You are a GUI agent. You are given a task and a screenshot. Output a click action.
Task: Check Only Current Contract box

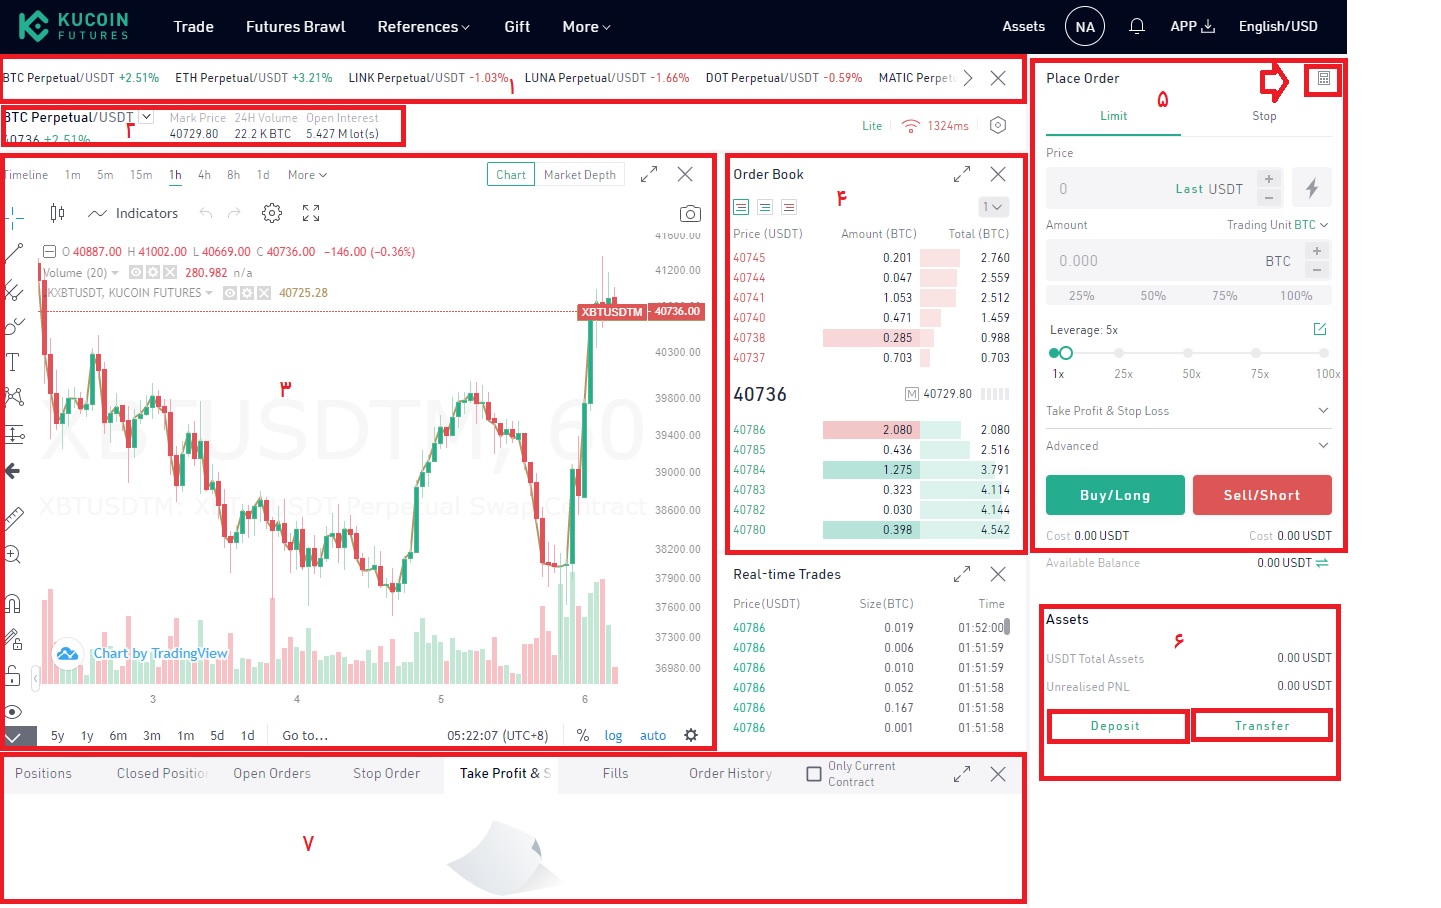(x=814, y=774)
